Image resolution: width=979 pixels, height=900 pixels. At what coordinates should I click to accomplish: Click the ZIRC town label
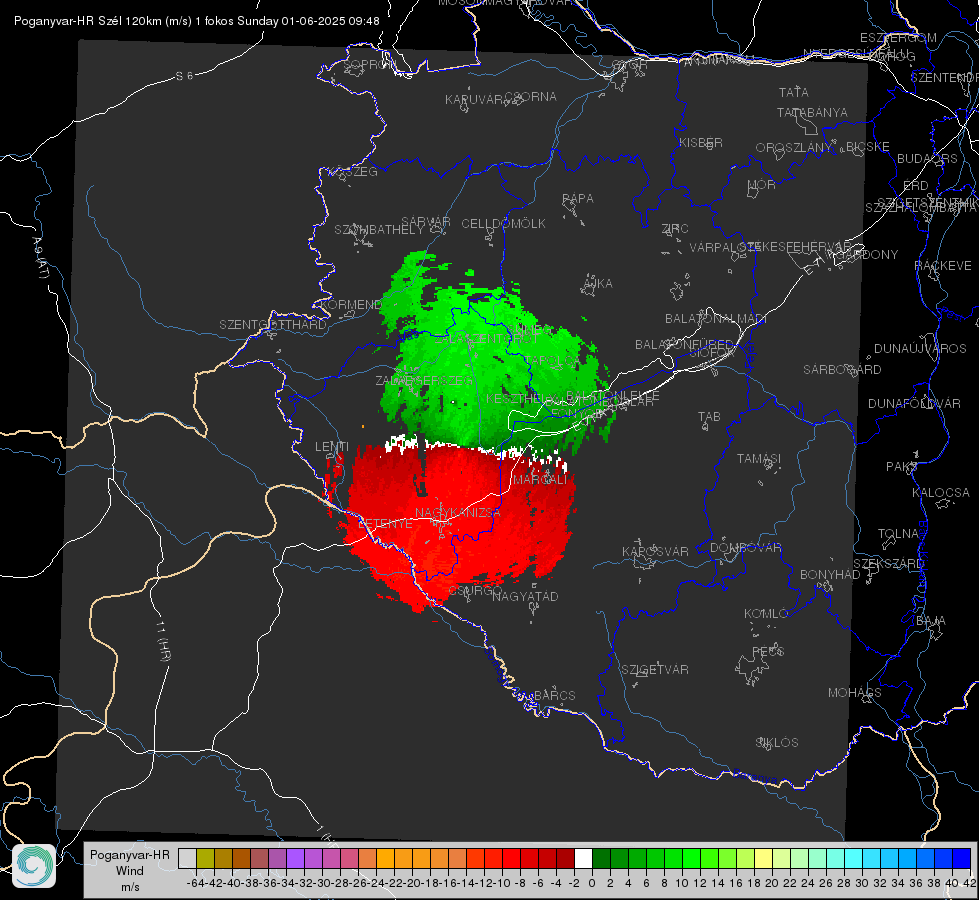click(x=675, y=229)
